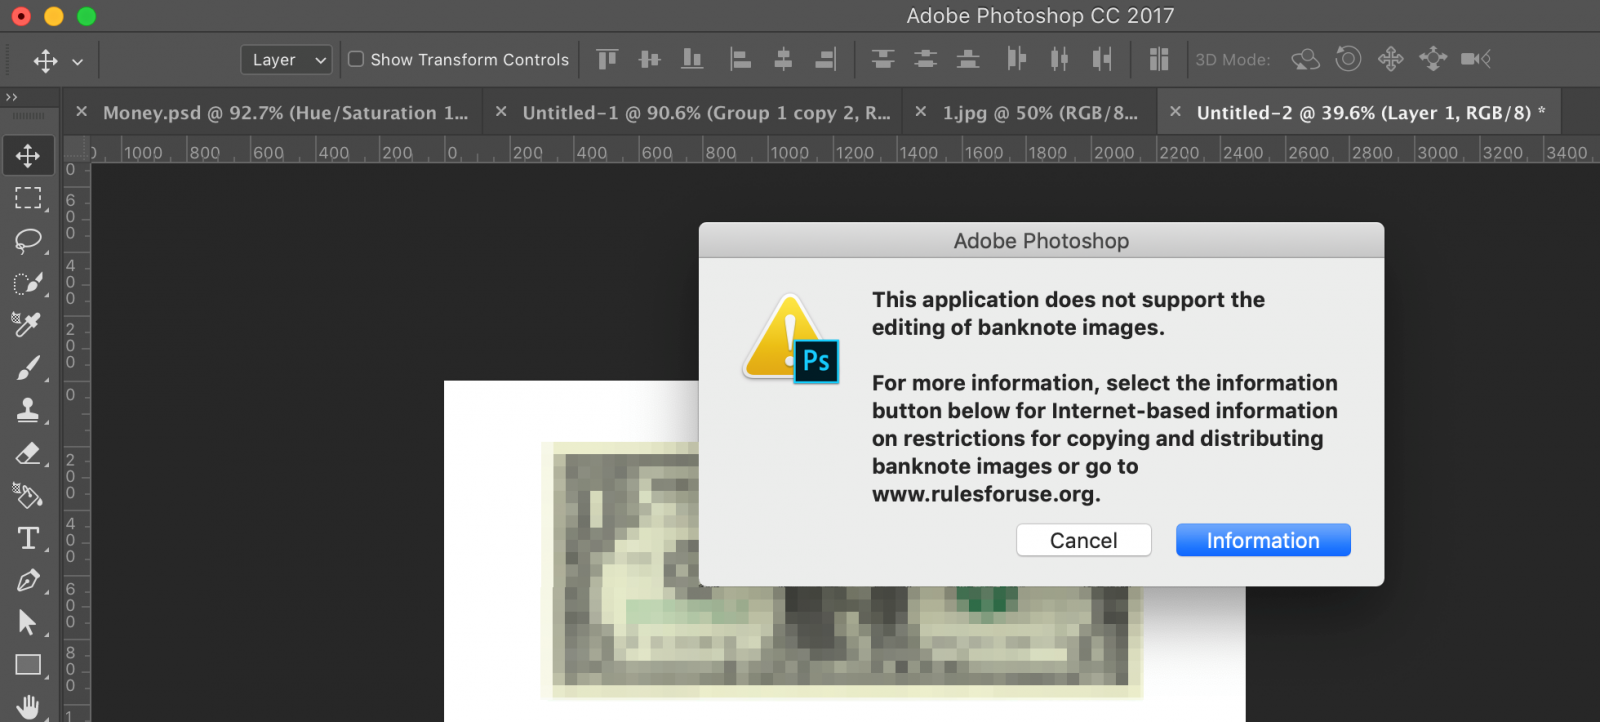This screenshot has height=722, width=1600.
Task: Click the www.rulesforuse.org text
Action: [986, 494]
